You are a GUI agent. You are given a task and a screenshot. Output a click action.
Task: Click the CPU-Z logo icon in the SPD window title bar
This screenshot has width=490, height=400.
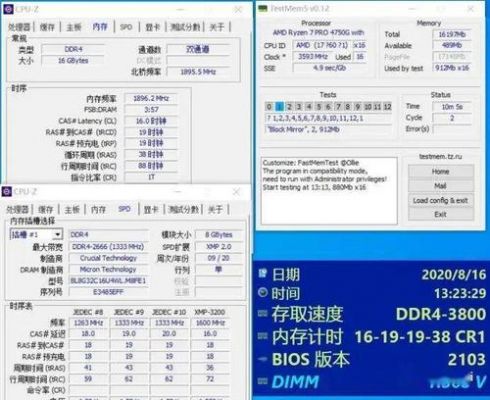click(7, 191)
